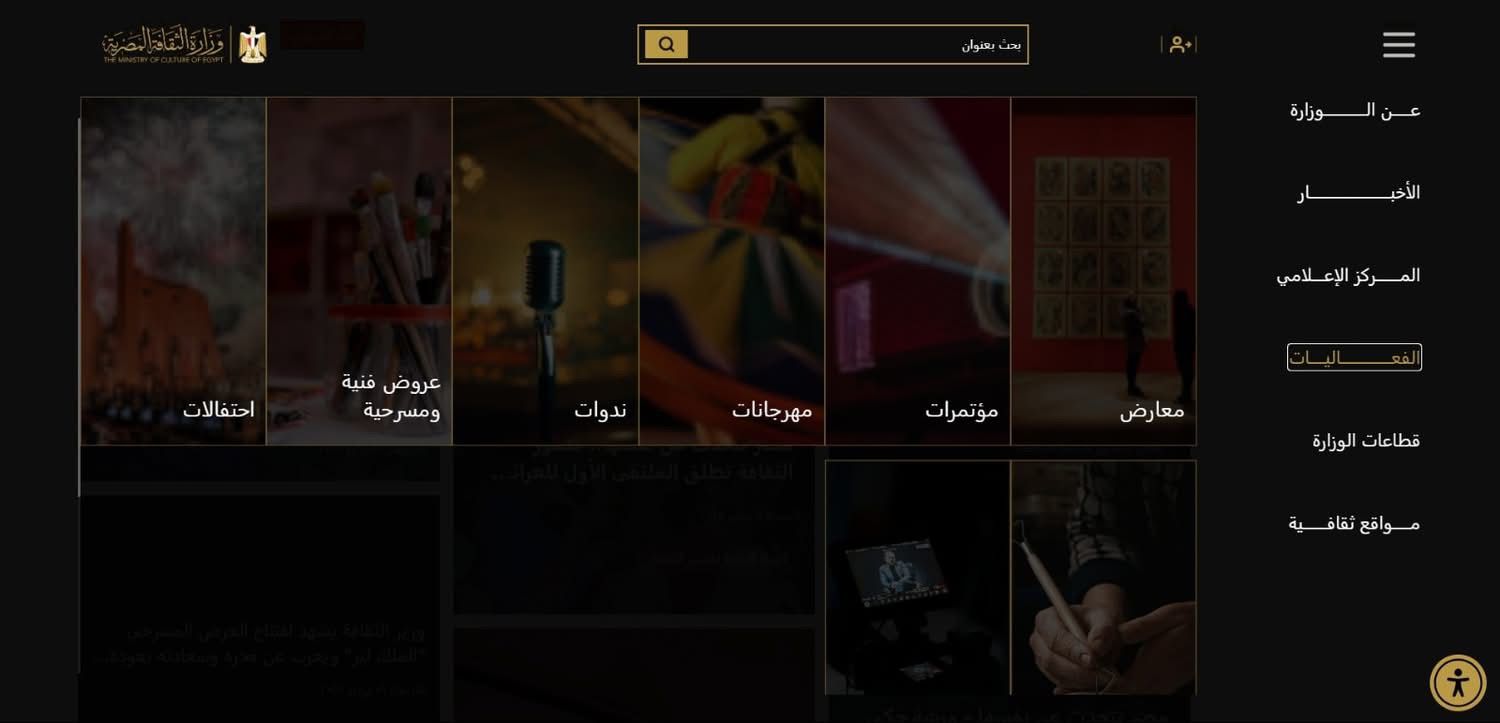Select the 'ندوات' seminars microphone card
The height and width of the screenshot is (723, 1500).
[545, 271]
